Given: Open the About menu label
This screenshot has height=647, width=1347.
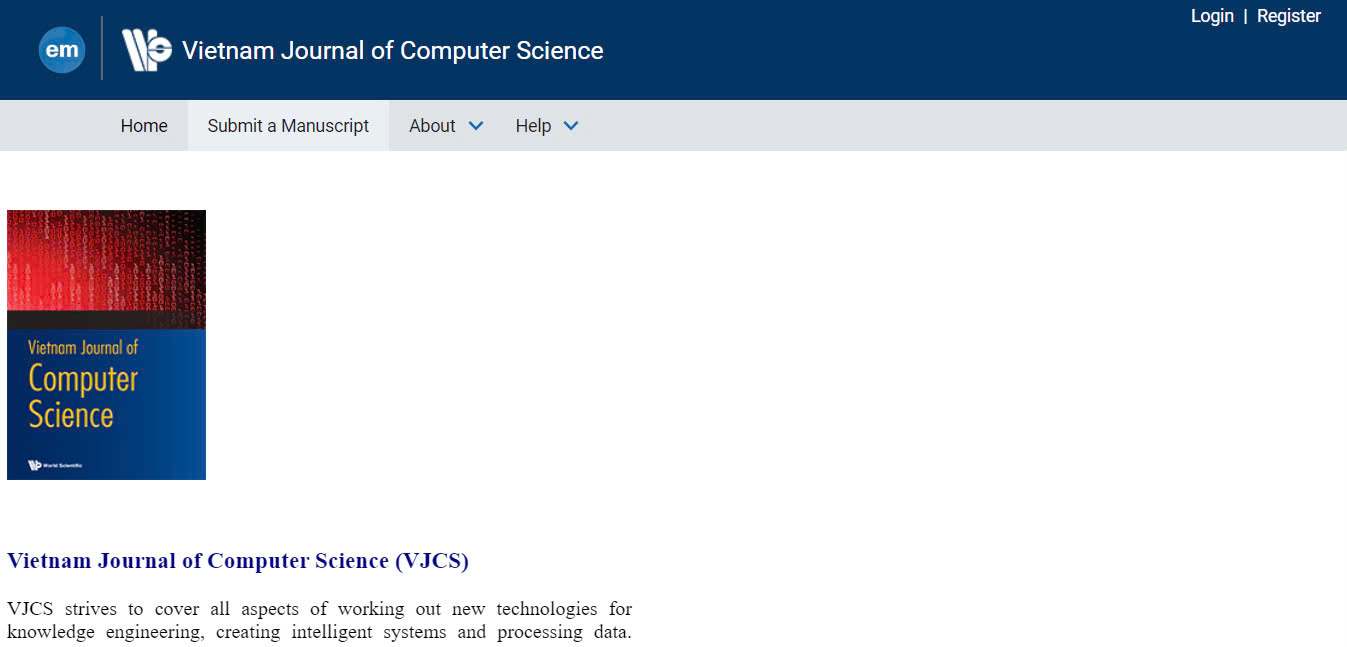Looking at the screenshot, I should point(432,126).
